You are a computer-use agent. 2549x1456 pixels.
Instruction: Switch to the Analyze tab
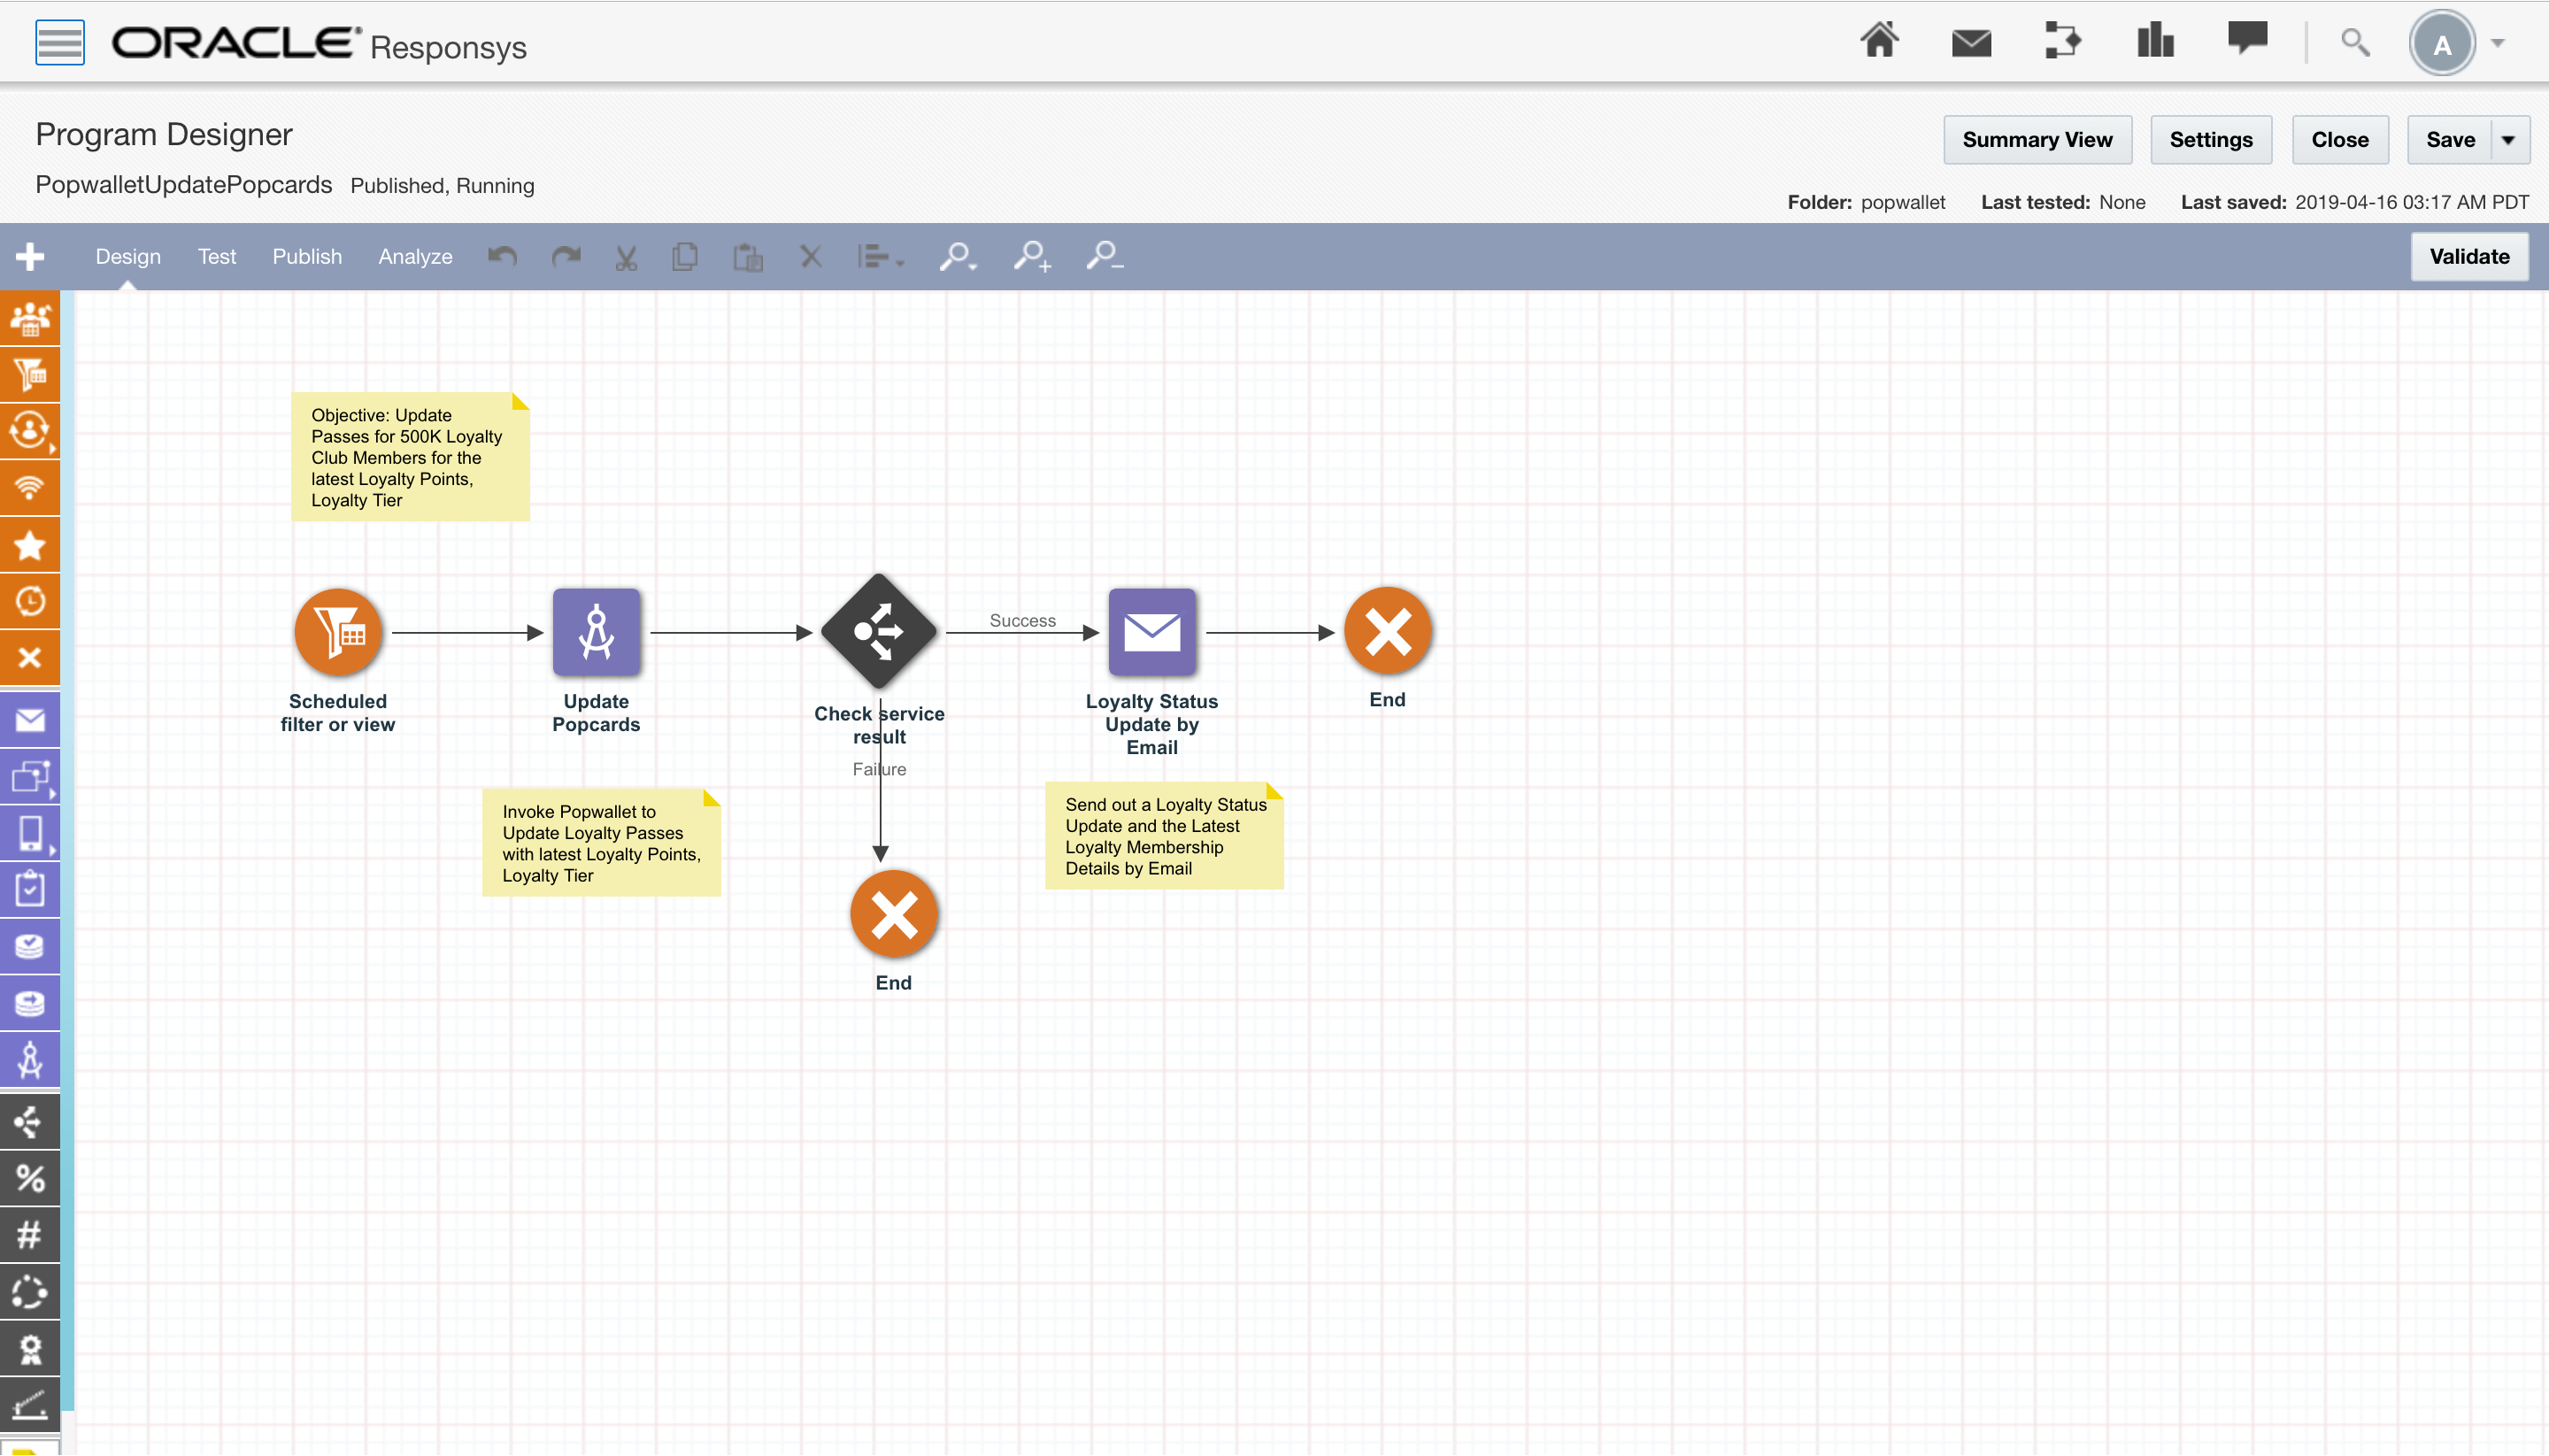415,257
